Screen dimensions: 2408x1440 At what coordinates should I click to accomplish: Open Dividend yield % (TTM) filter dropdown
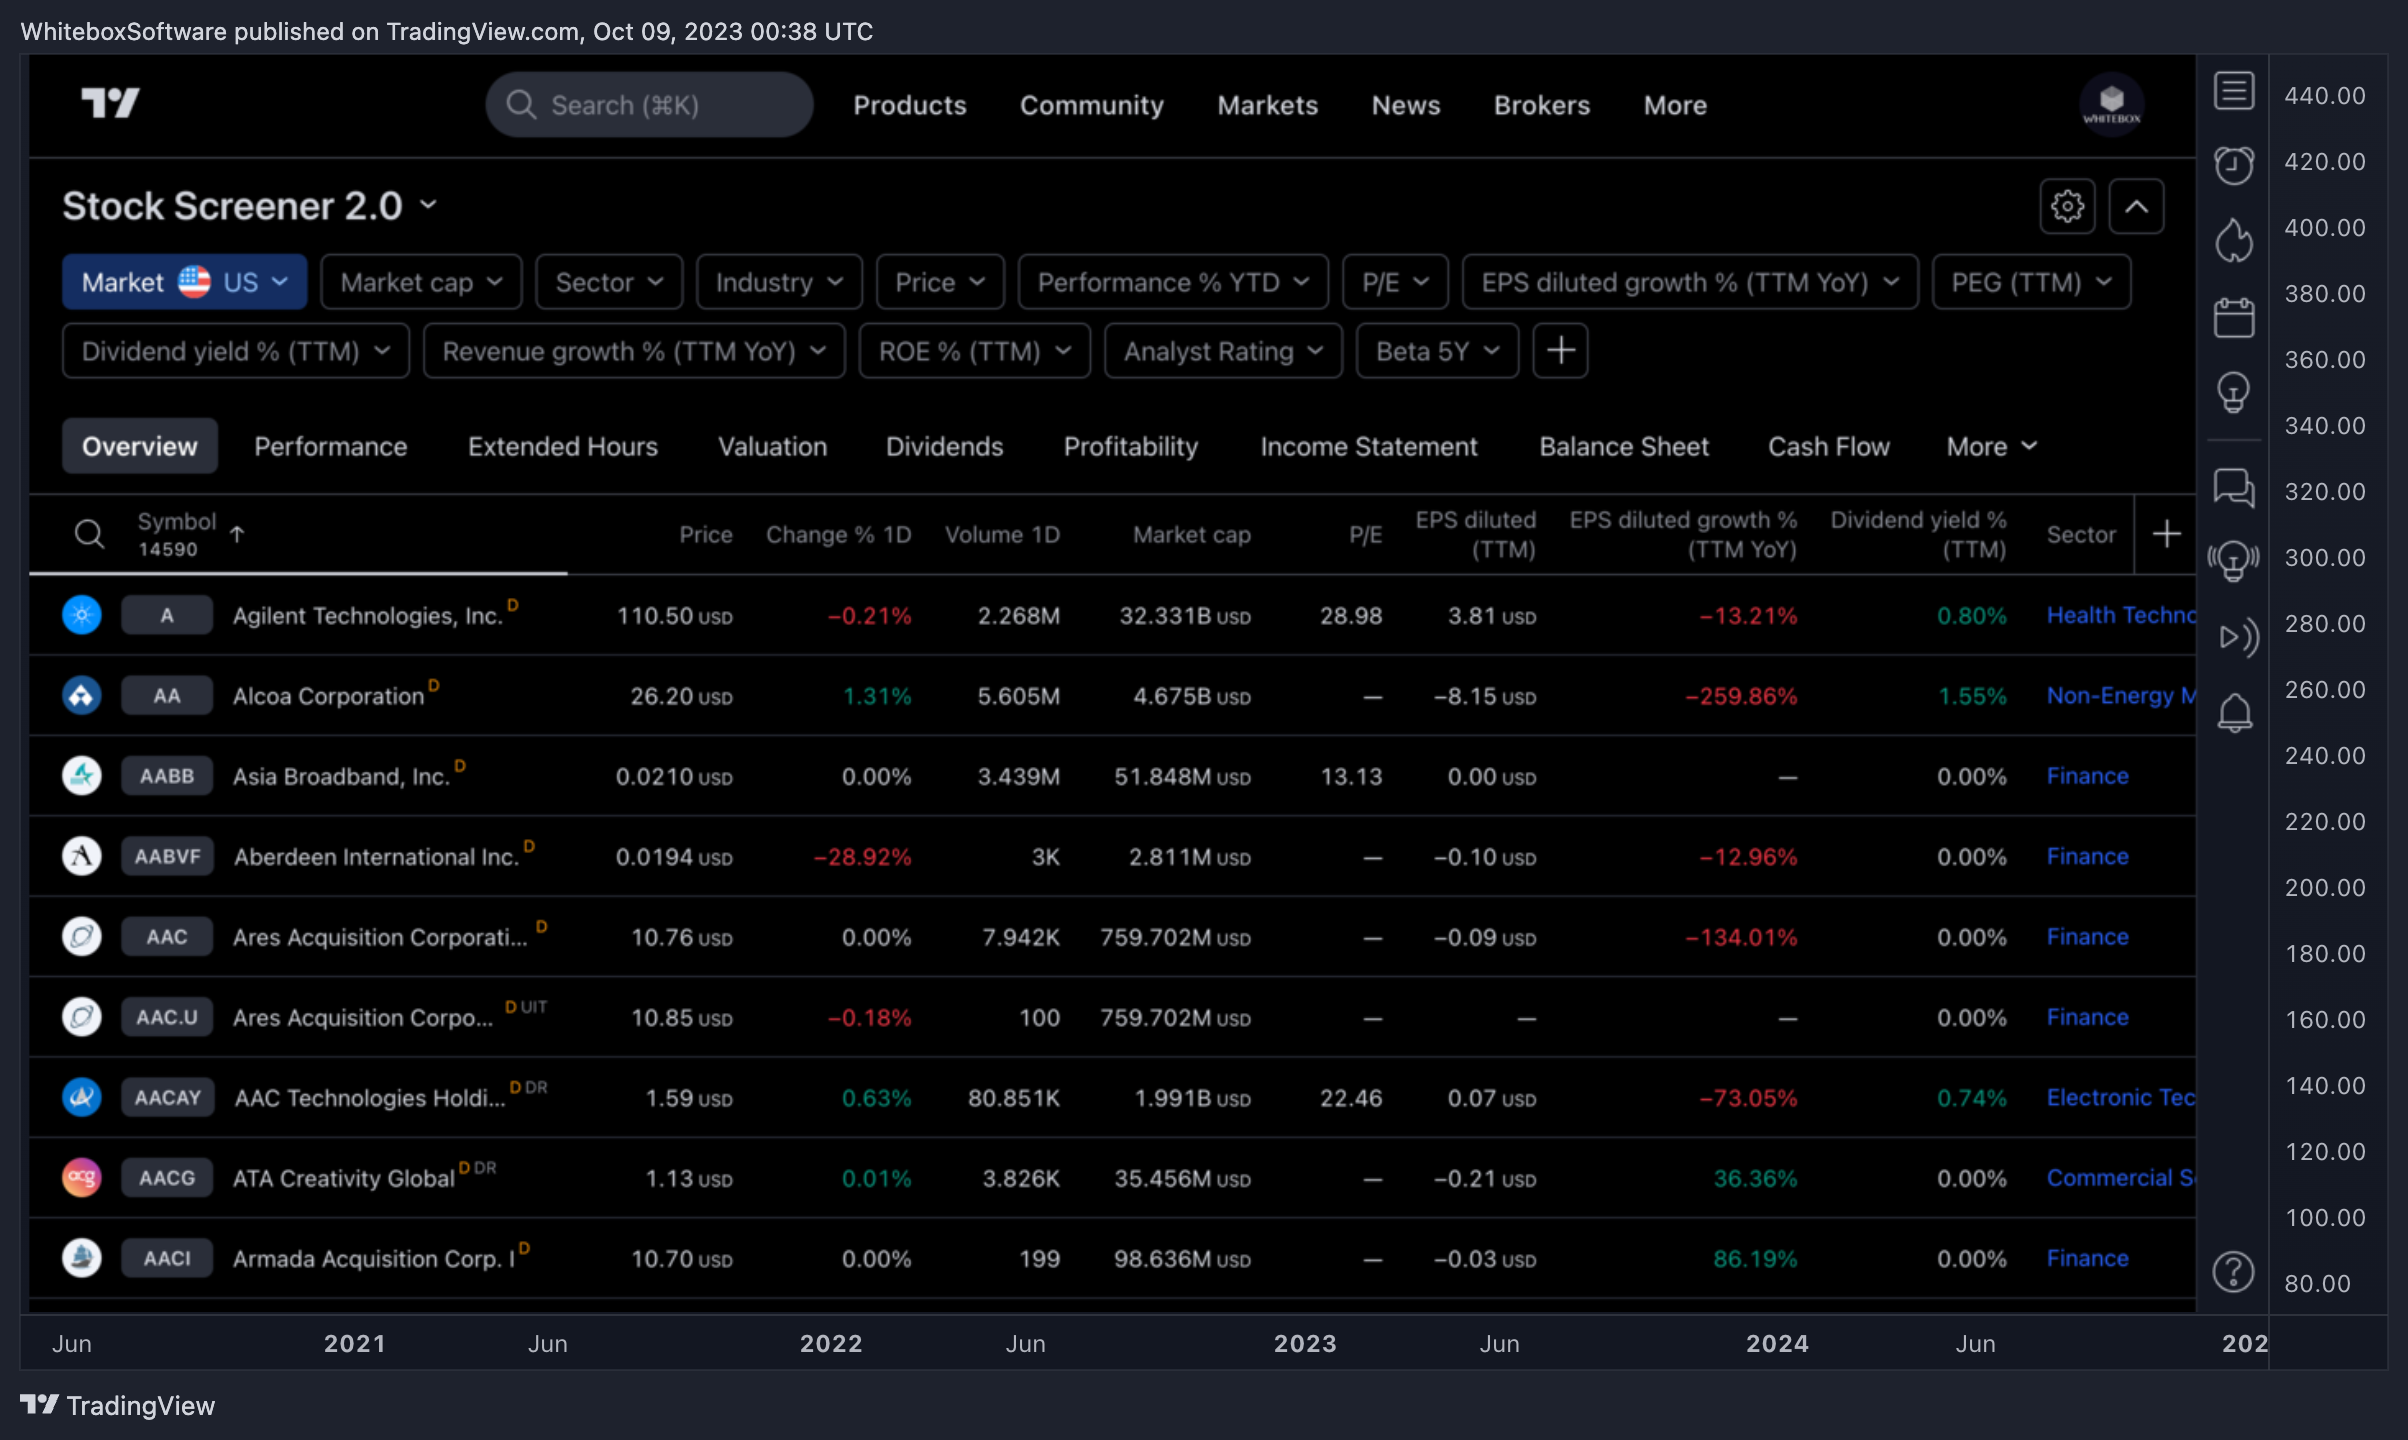(236, 351)
